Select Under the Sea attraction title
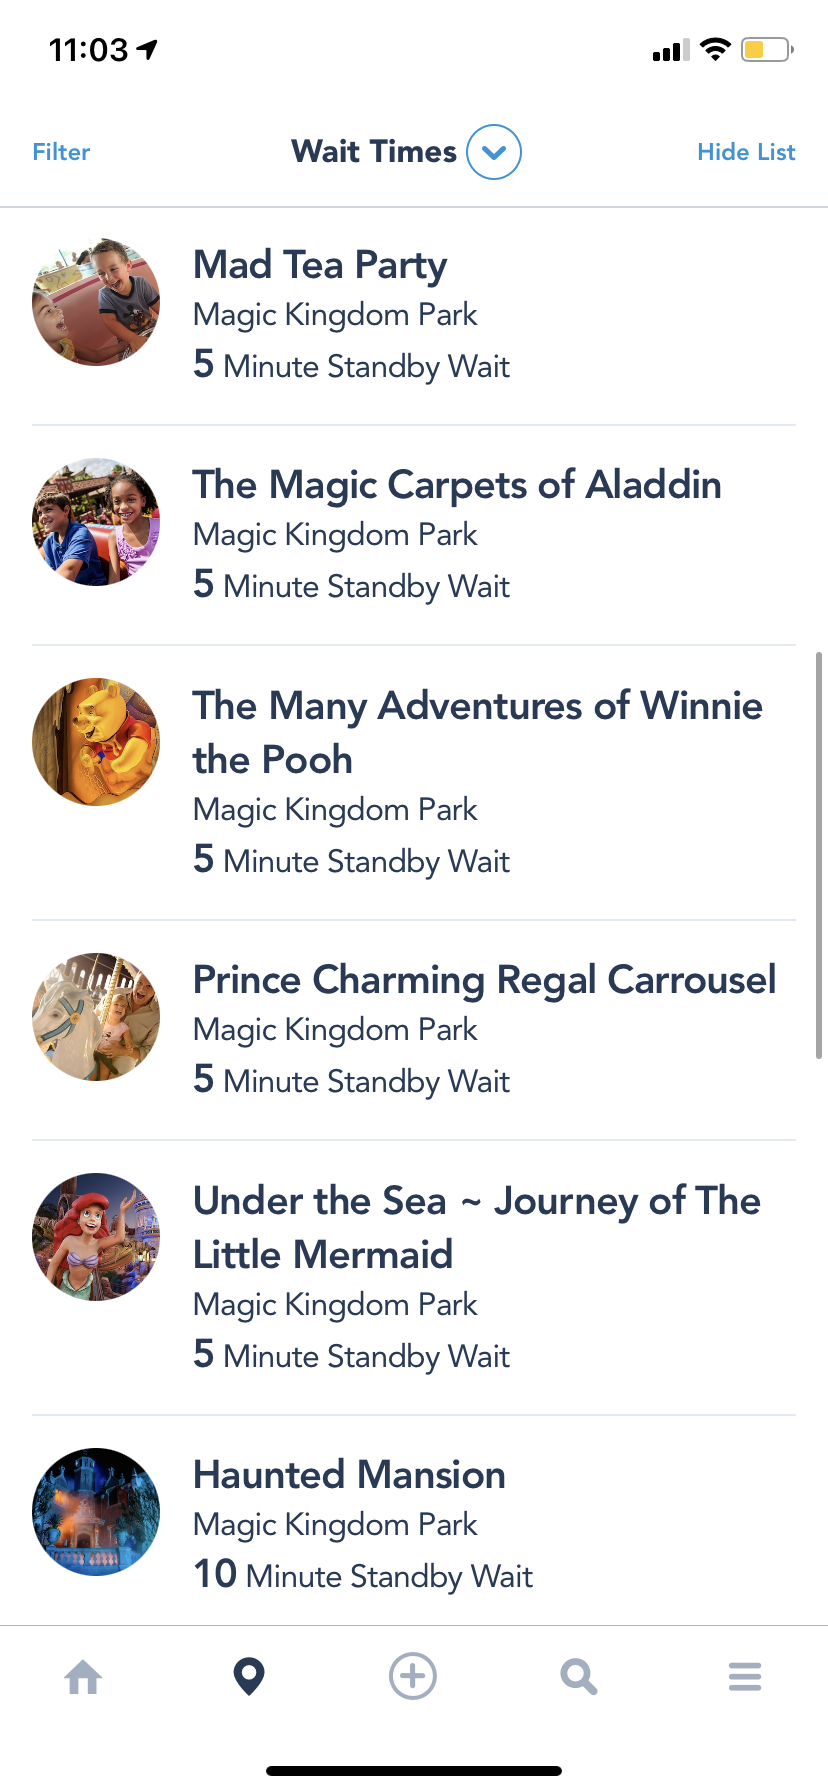The image size is (828, 1792). coord(476,1227)
